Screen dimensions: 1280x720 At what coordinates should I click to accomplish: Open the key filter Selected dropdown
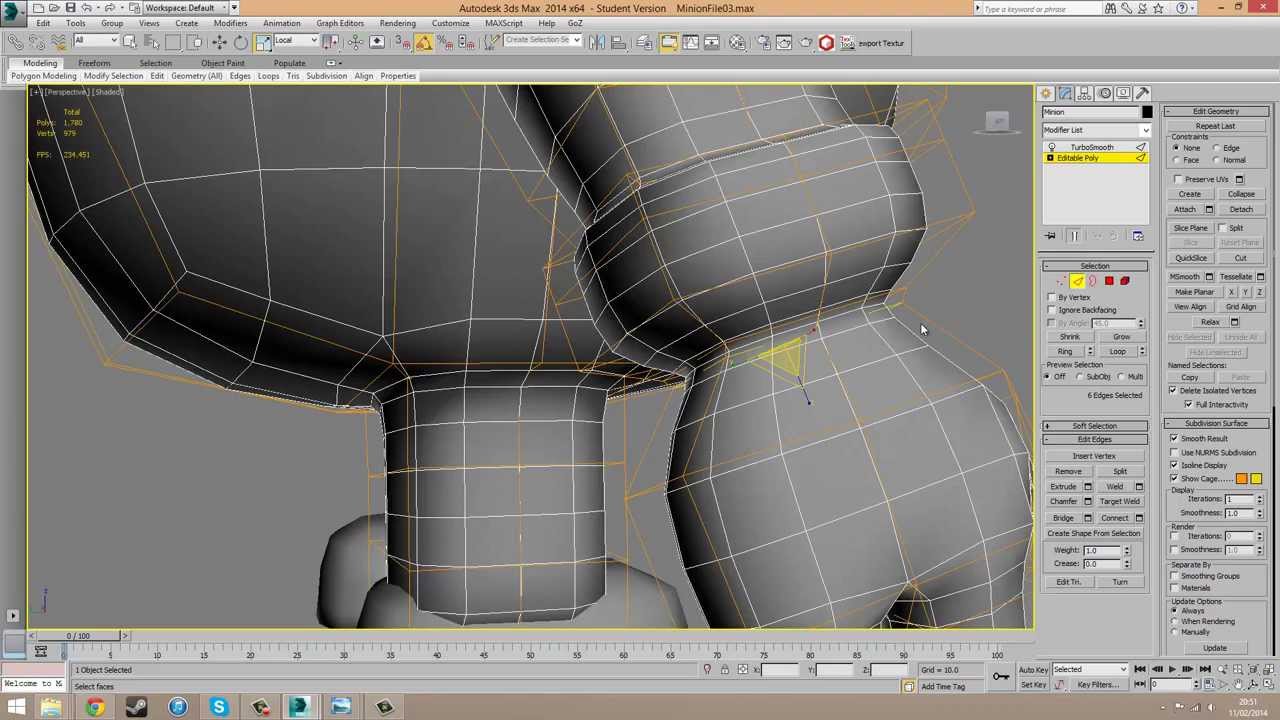click(1090, 670)
